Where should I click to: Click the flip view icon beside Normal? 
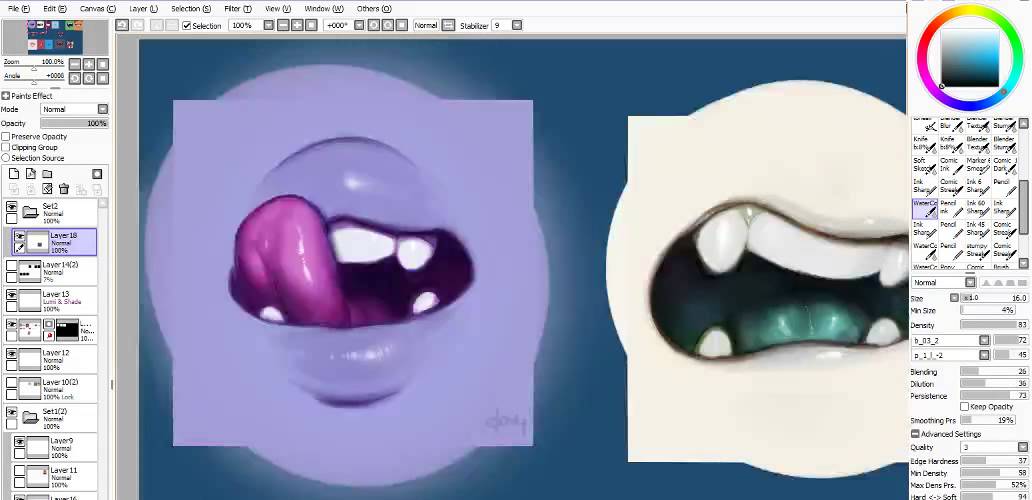click(448, 25)
